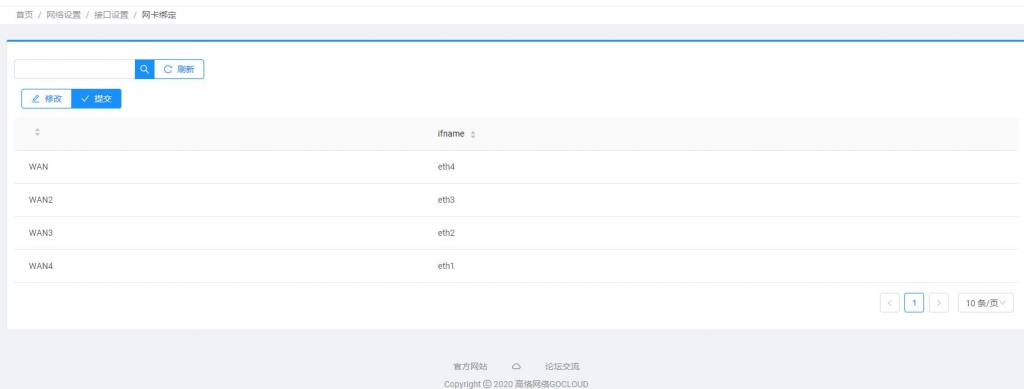Focus the search input field
This screenshot has height=389, width=1024.
coord(74,69)
